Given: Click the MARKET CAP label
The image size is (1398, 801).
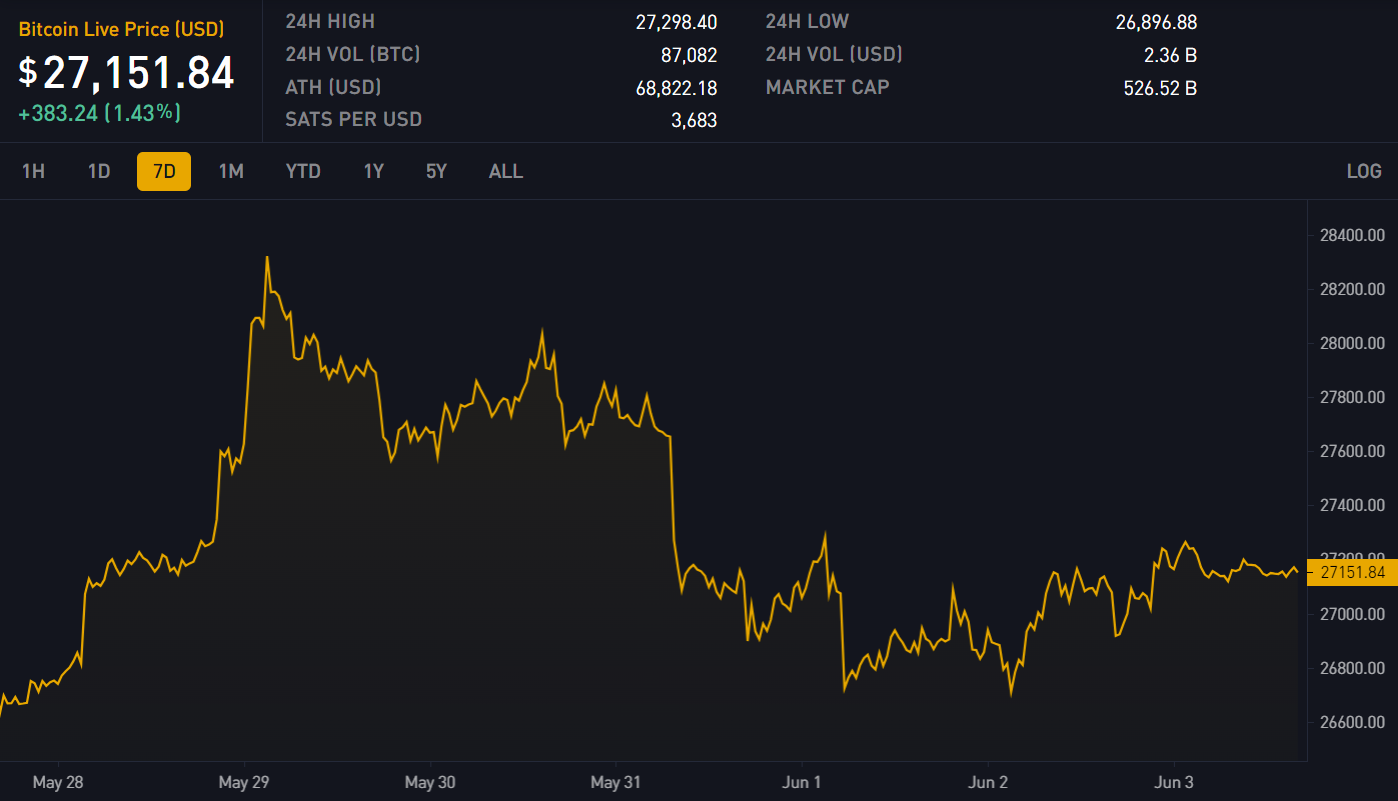Looking at the screenshot, I should (827, 87).
